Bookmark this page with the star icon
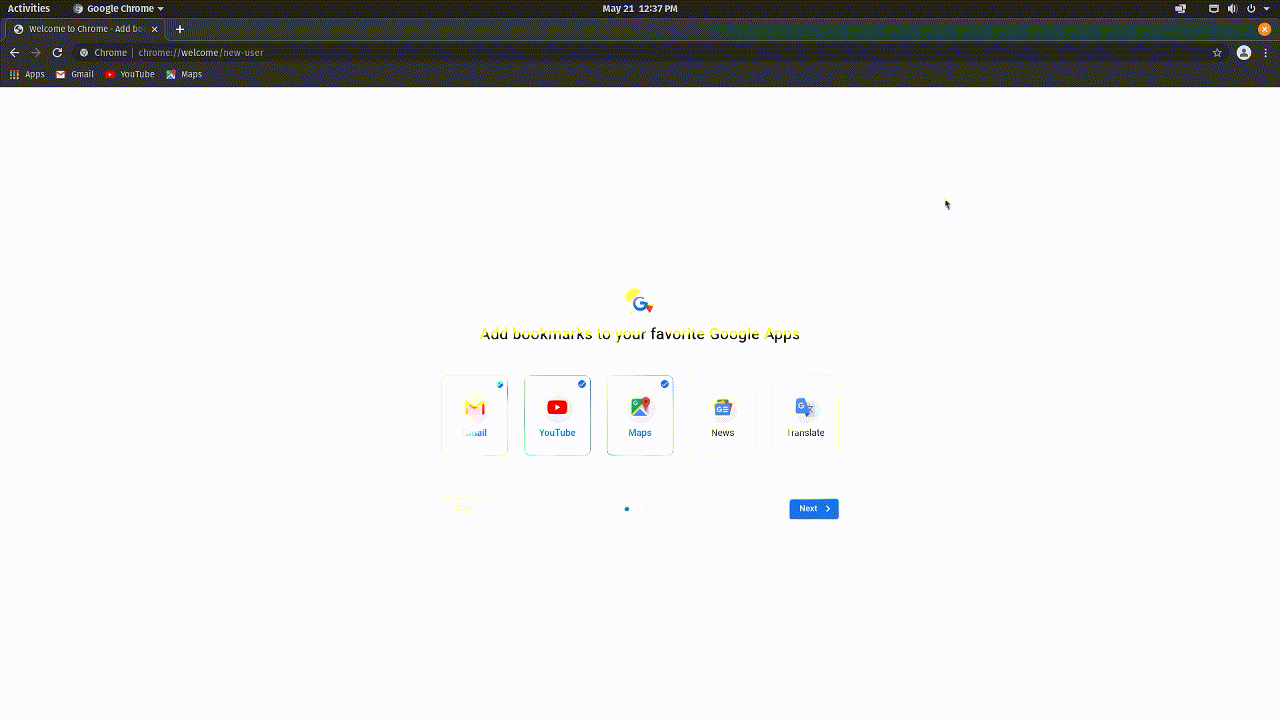The width and height of the screenshot is (1280, 720). (x=1217, y=53)
